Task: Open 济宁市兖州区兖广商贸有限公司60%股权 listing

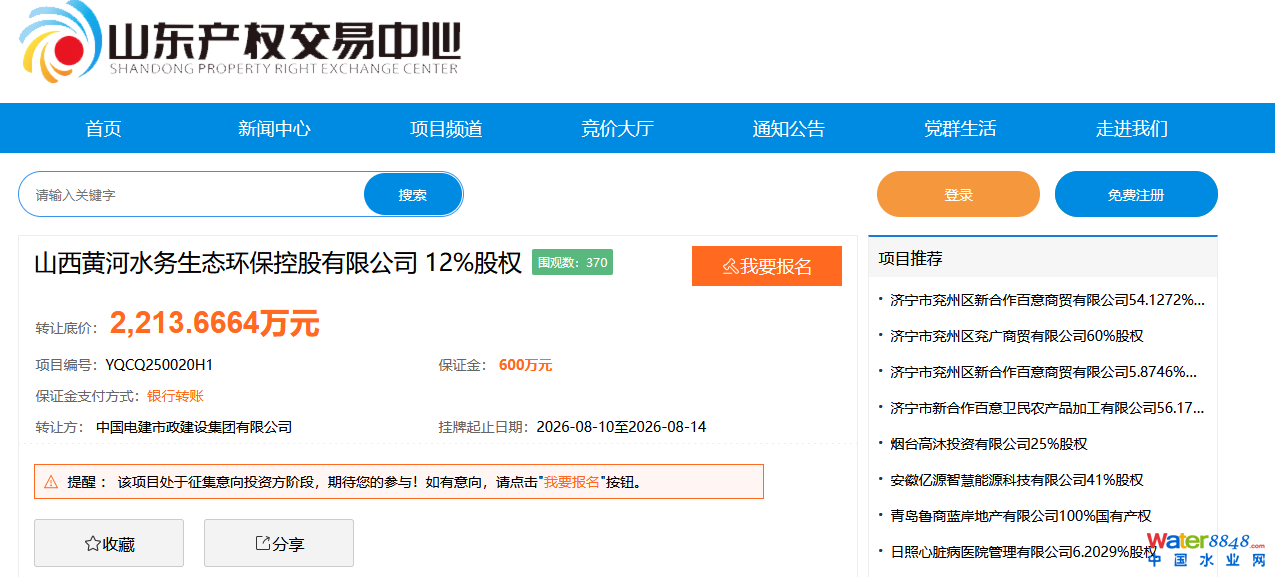Action: (1016, 335)
